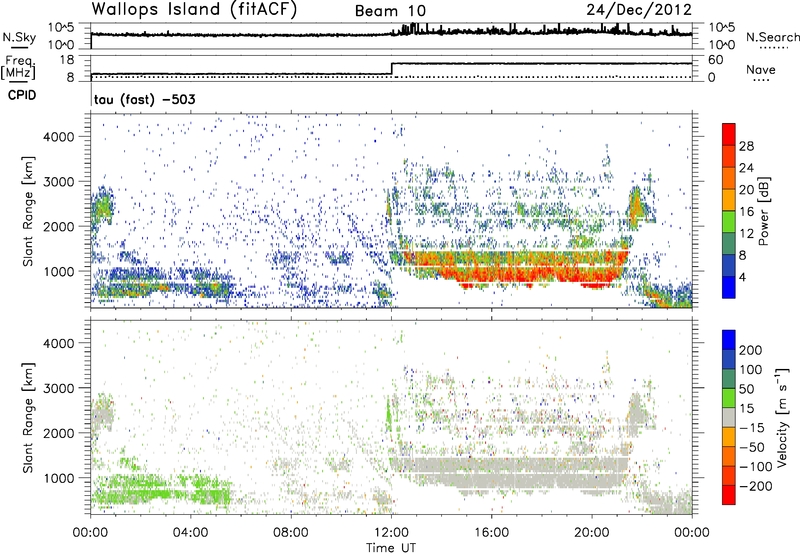Click the 'CPID' label
This screenshot has width=800, height=554.
pyautogui.click(x=22, y=95)
